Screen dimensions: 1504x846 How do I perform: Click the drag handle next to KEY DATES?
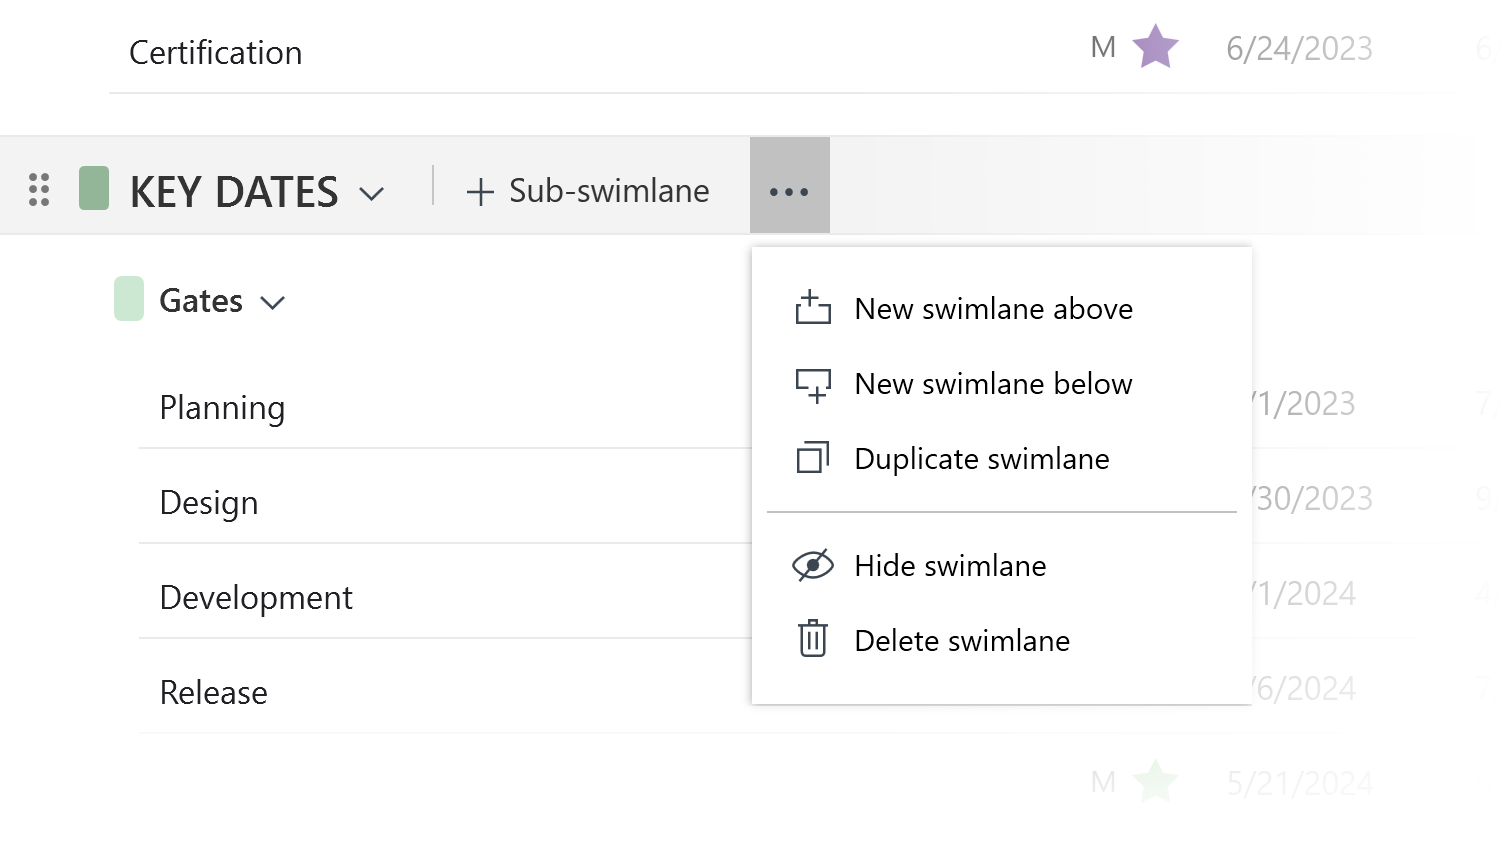(x=39, y=189)
